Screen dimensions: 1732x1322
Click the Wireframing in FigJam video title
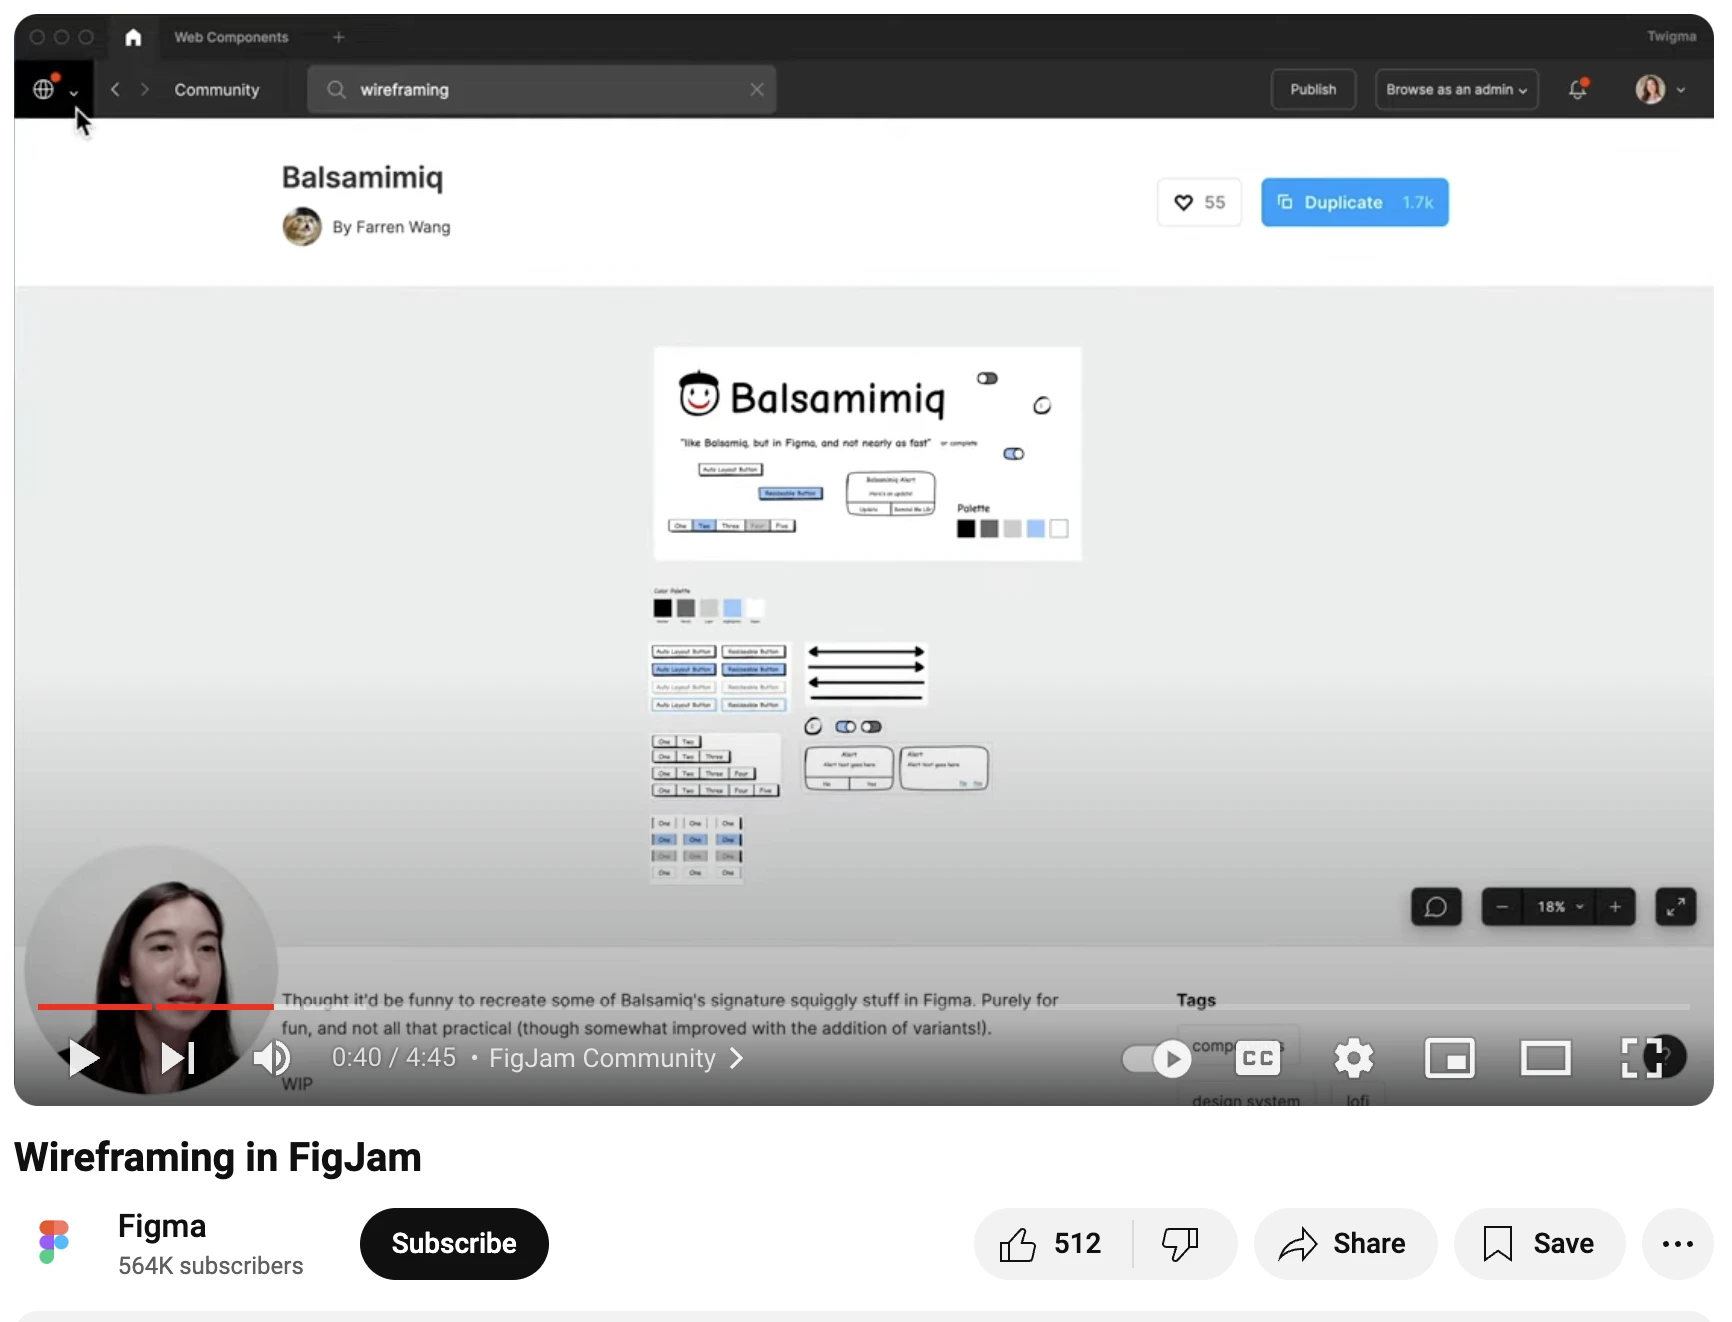tap(218, 1158)
